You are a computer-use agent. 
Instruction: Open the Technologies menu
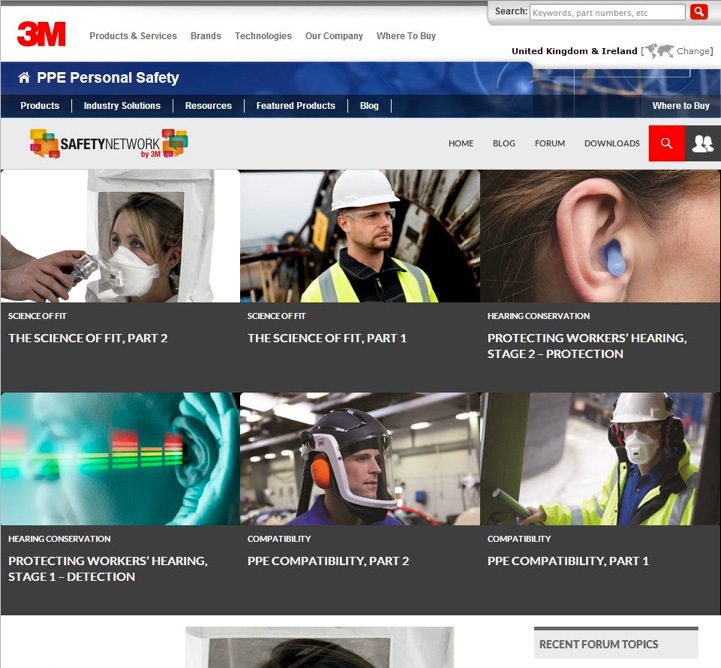point(263,36)
